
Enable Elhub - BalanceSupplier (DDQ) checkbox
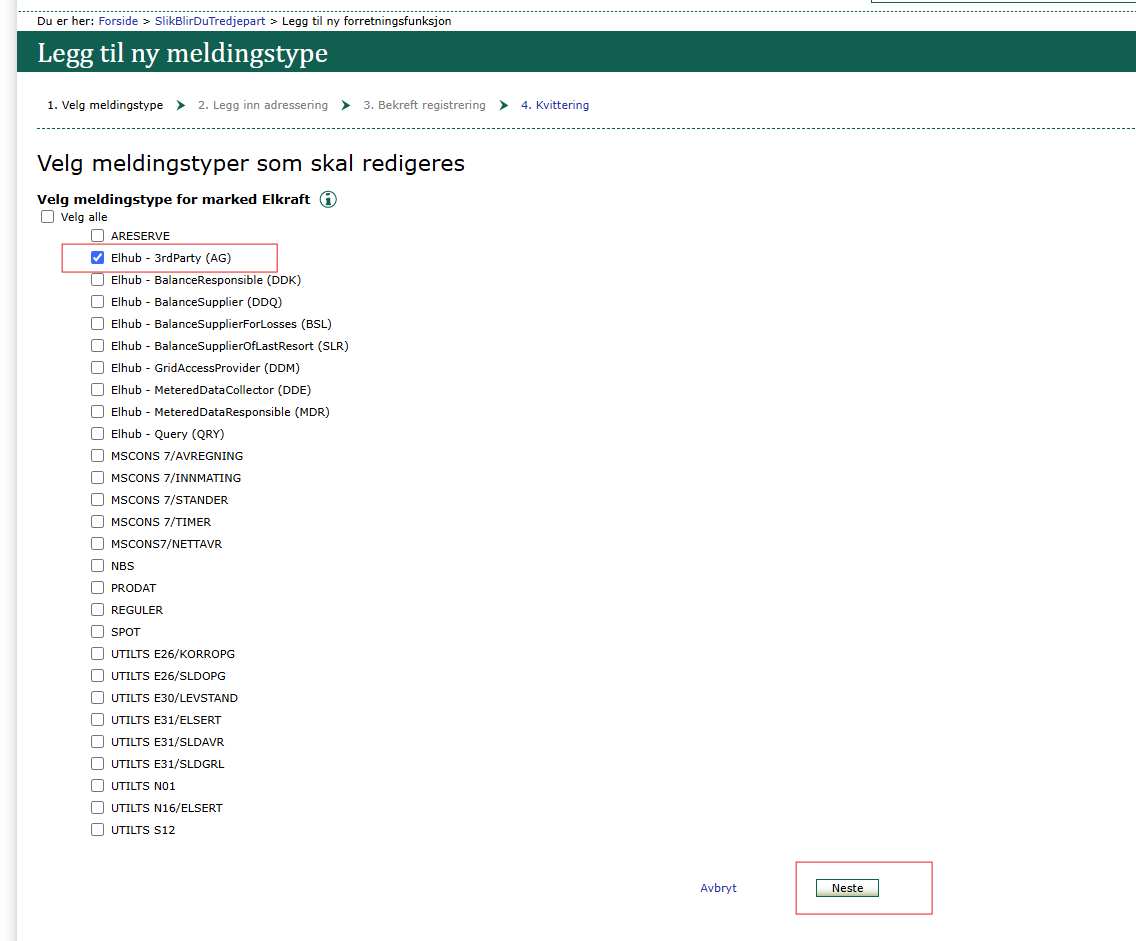coord(98,301)
